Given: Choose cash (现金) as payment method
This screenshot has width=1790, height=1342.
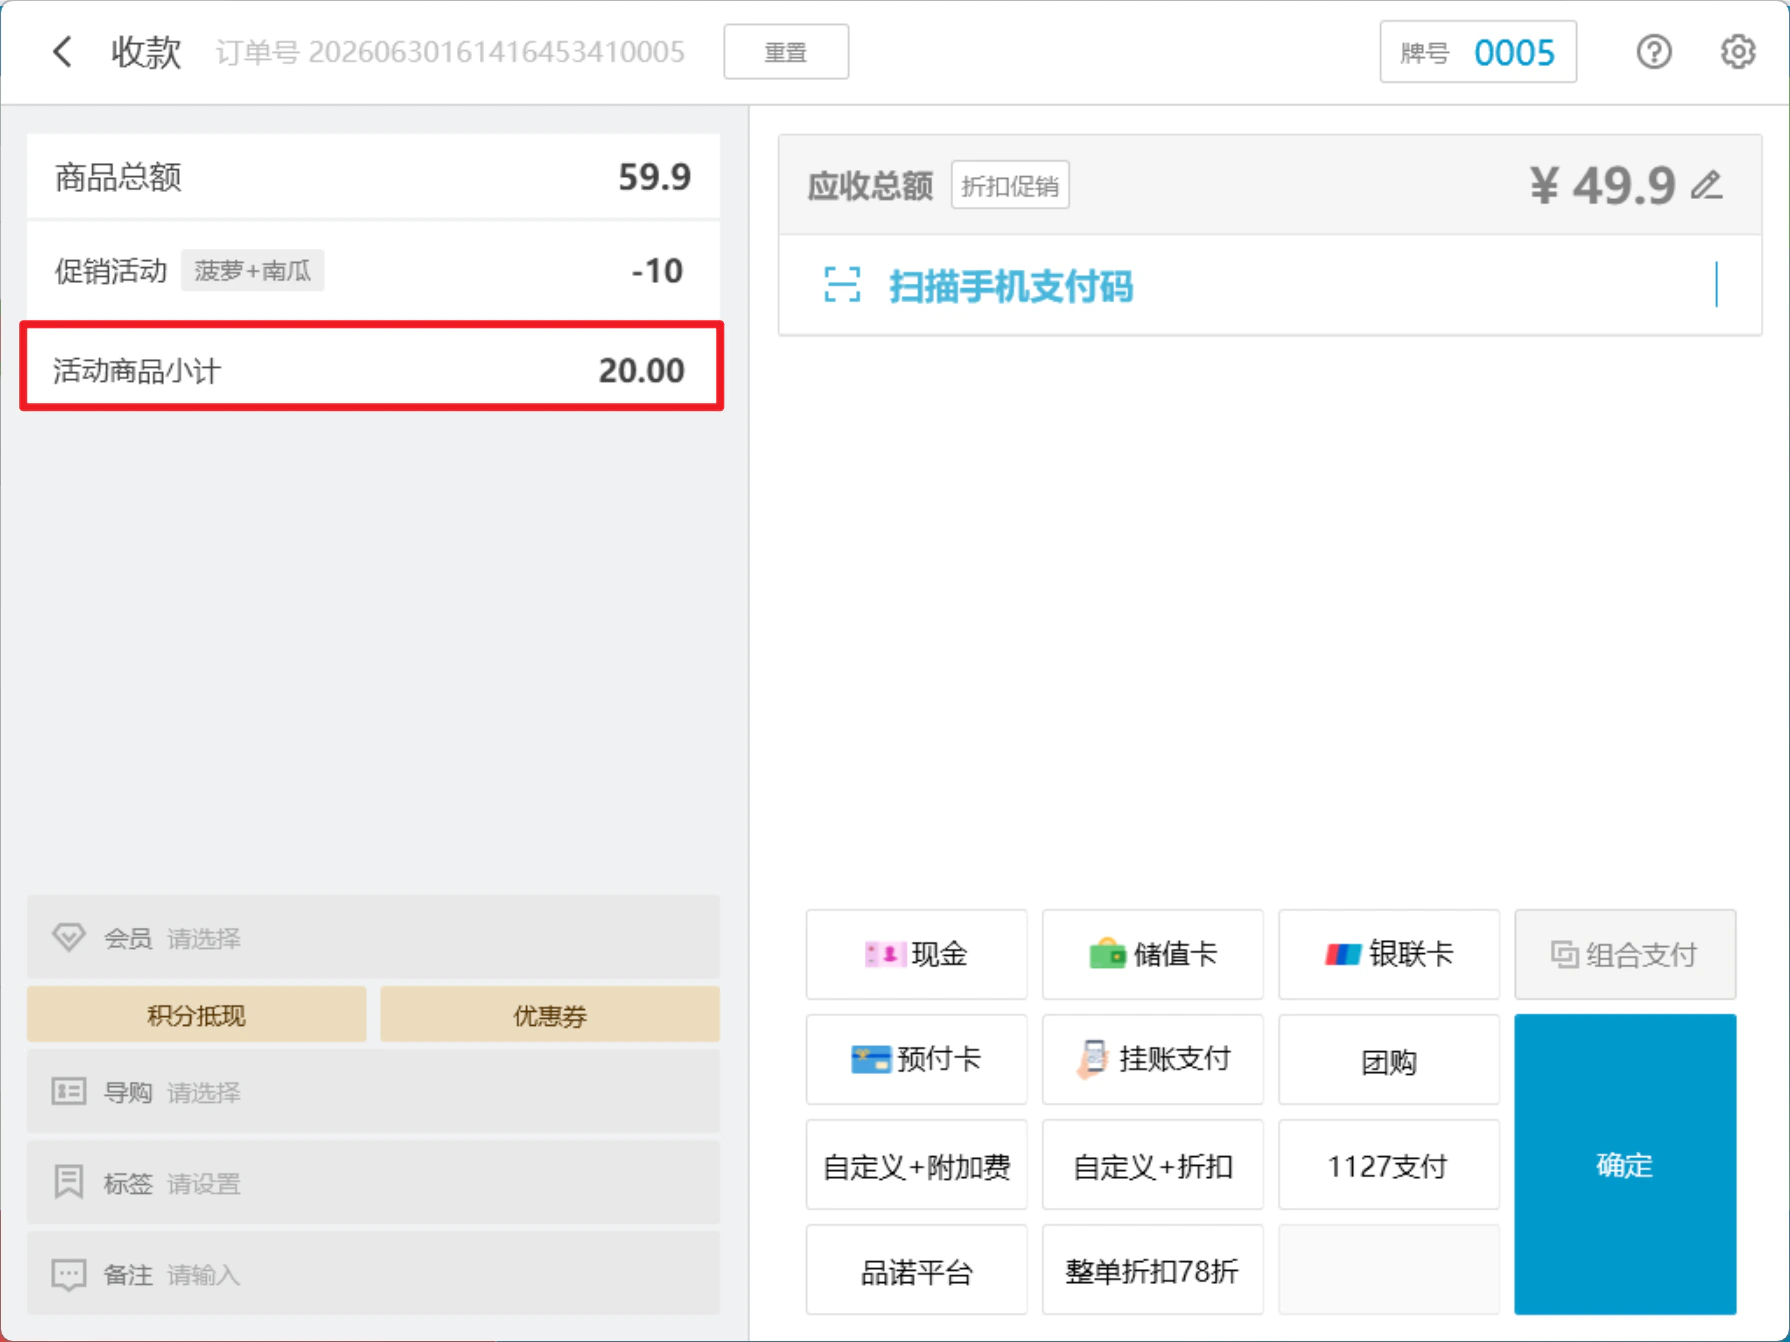Looking at the screenshot, I should [x=916, y=954].
